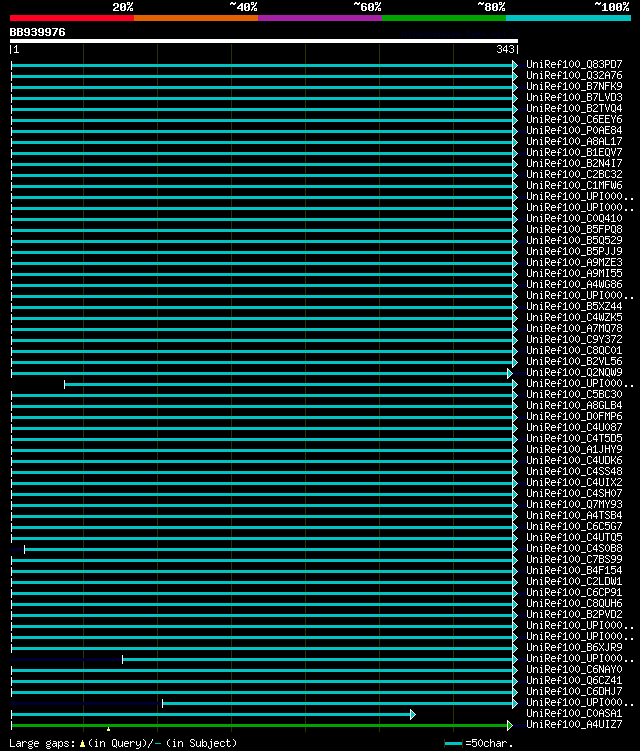Screen dimensions: 640x751
Task: Open hit UniRef100_B7NFK9
Action: (x=574, y=86)
